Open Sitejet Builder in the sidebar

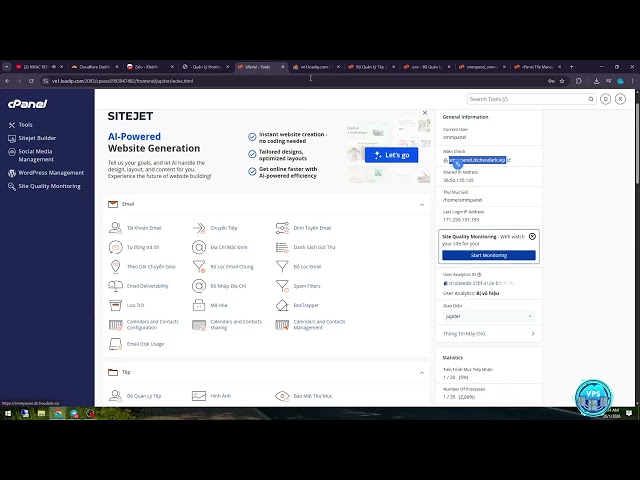[32, 138]
